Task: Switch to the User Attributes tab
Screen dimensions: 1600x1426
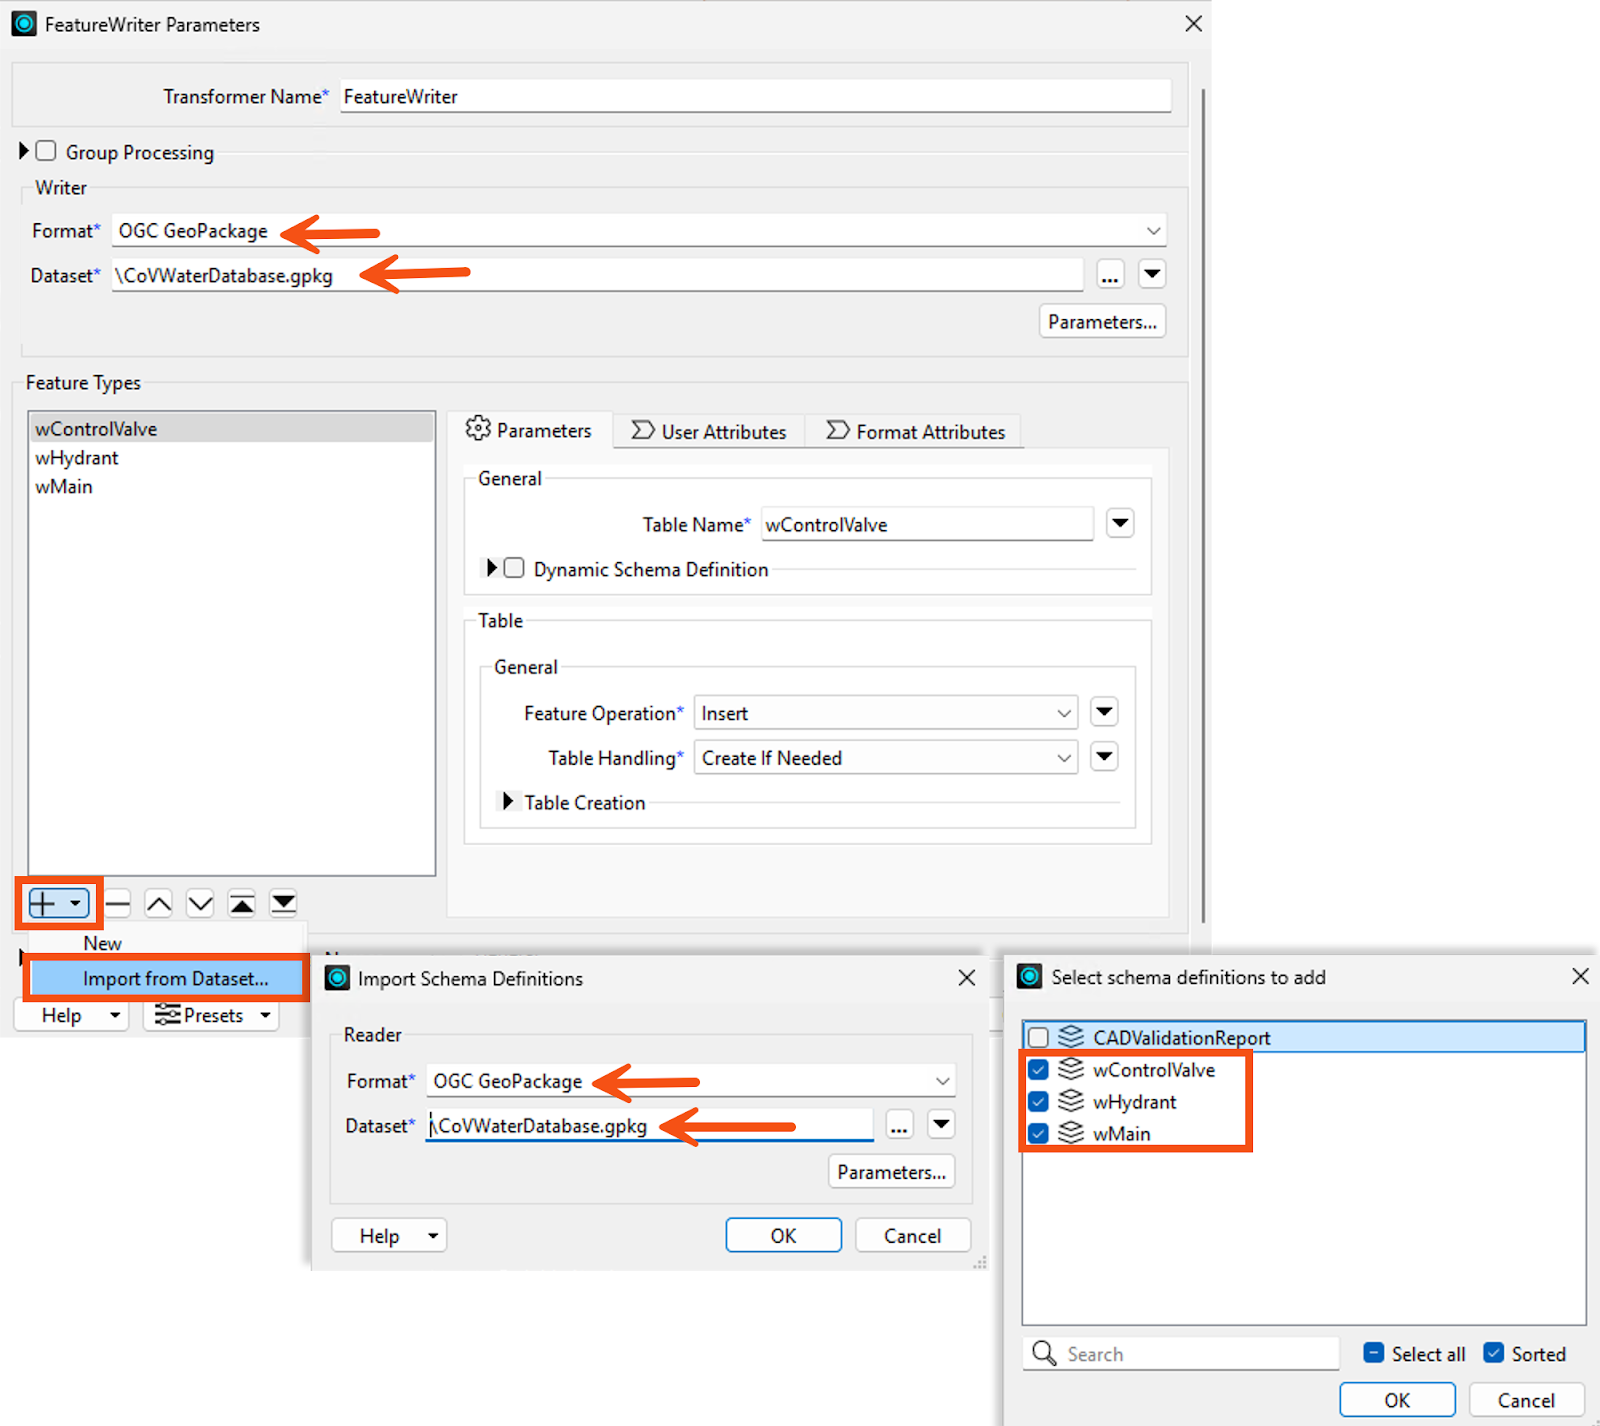Action: 709,431
